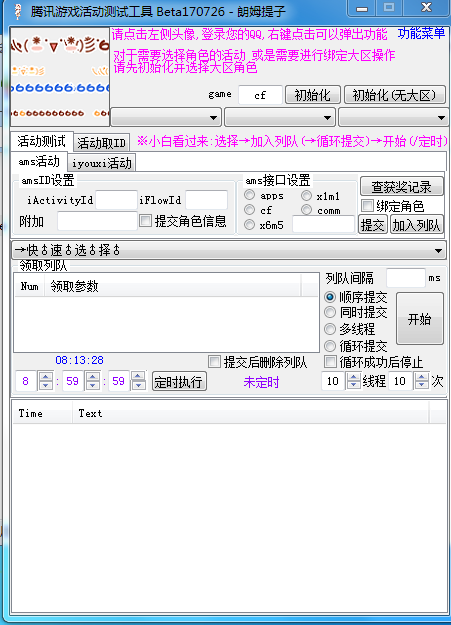
Task: Increase the 线程 count stepper up arrow
Action: pyautogui.click(x=353, y=377)
